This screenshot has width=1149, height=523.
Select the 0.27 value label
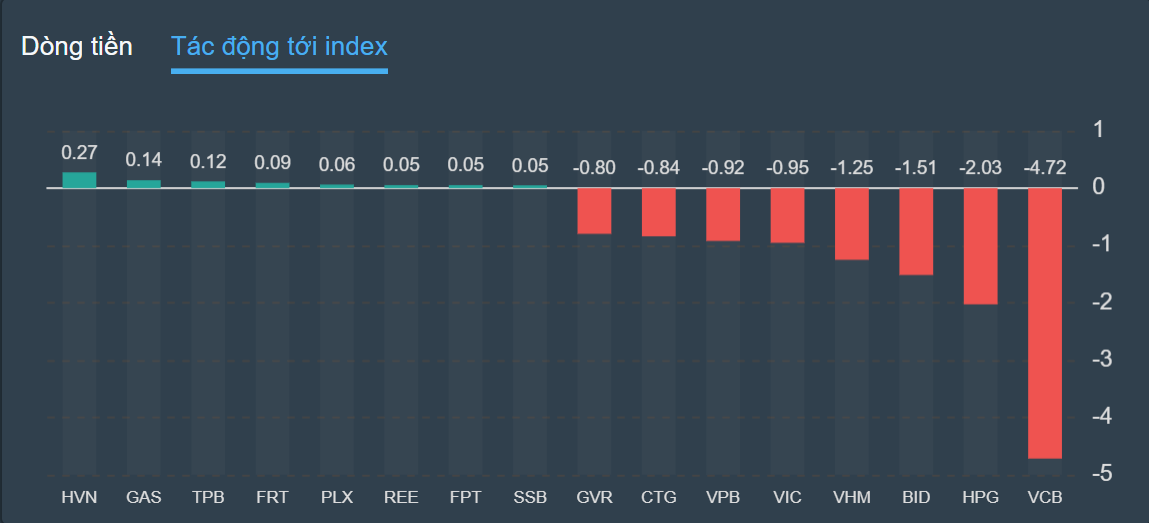pos(80,153)
